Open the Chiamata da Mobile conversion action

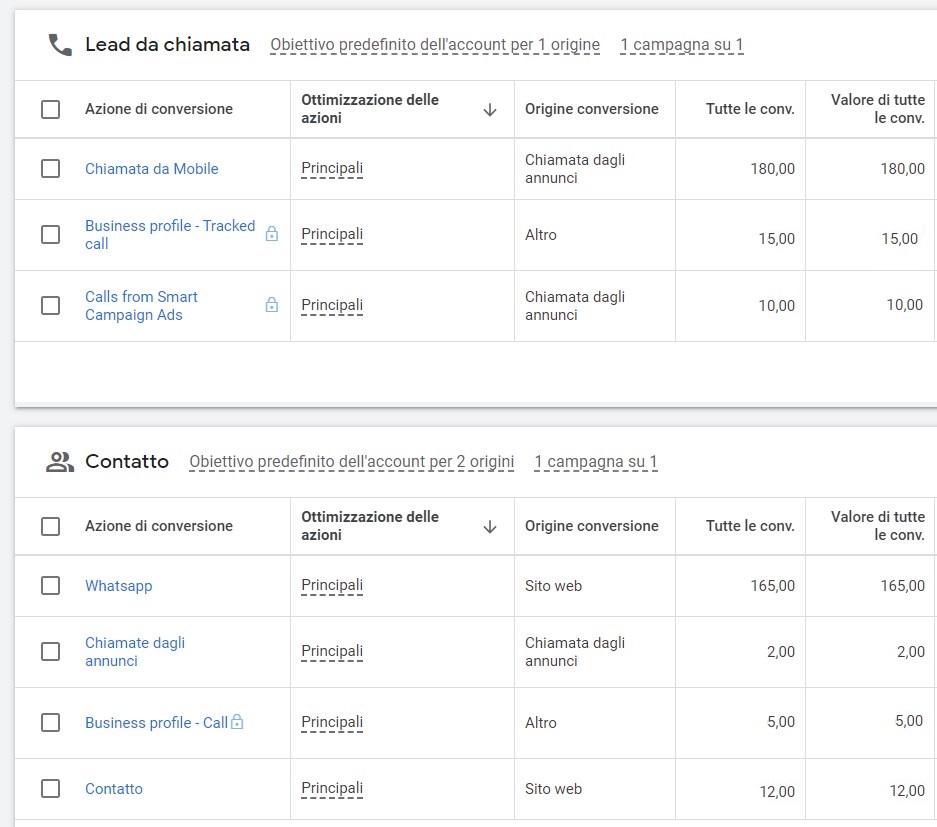point(152,169)
